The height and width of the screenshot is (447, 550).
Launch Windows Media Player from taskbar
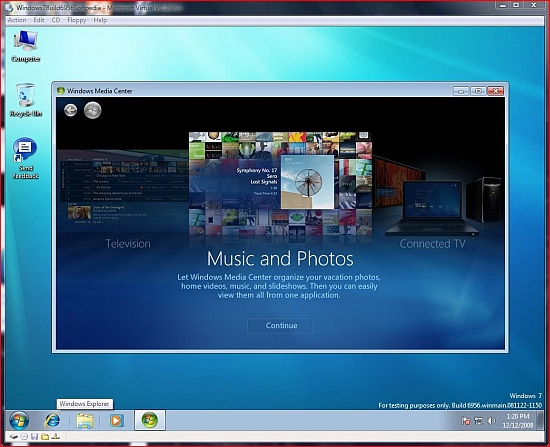point(116,420)
